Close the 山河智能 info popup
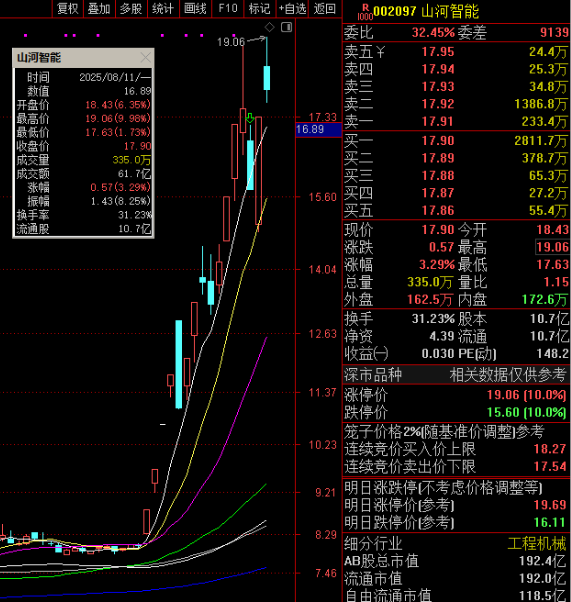571x602 pixels. (x=146, y=58)
